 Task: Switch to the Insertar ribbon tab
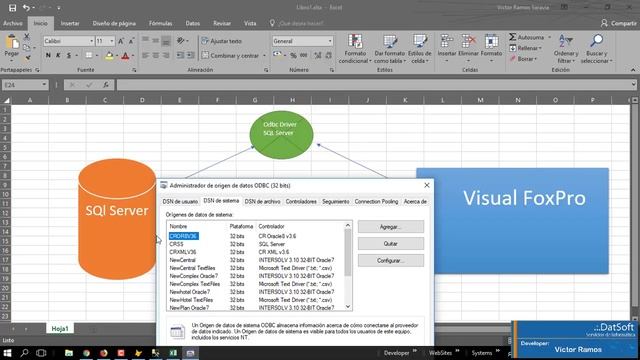click(70, 23)
